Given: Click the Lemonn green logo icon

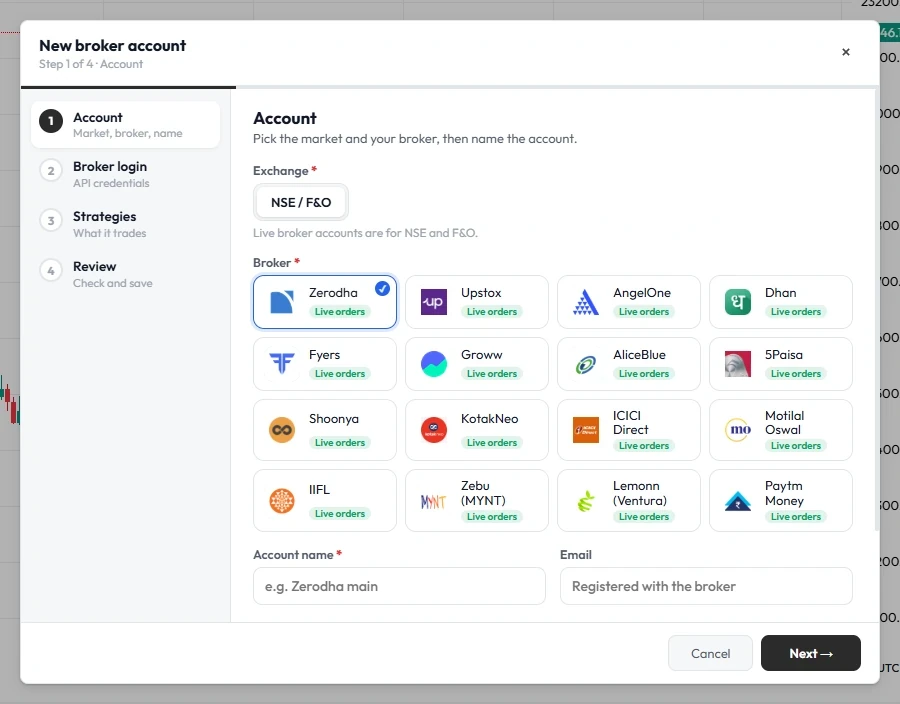Looking at the screenshot, I should (x=586, y=501).
